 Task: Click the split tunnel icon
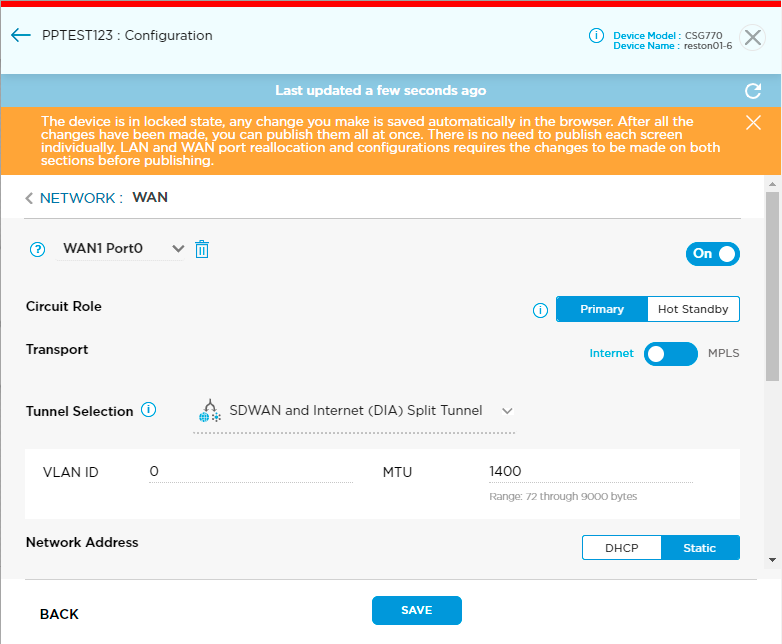click(x=210, y=411)
